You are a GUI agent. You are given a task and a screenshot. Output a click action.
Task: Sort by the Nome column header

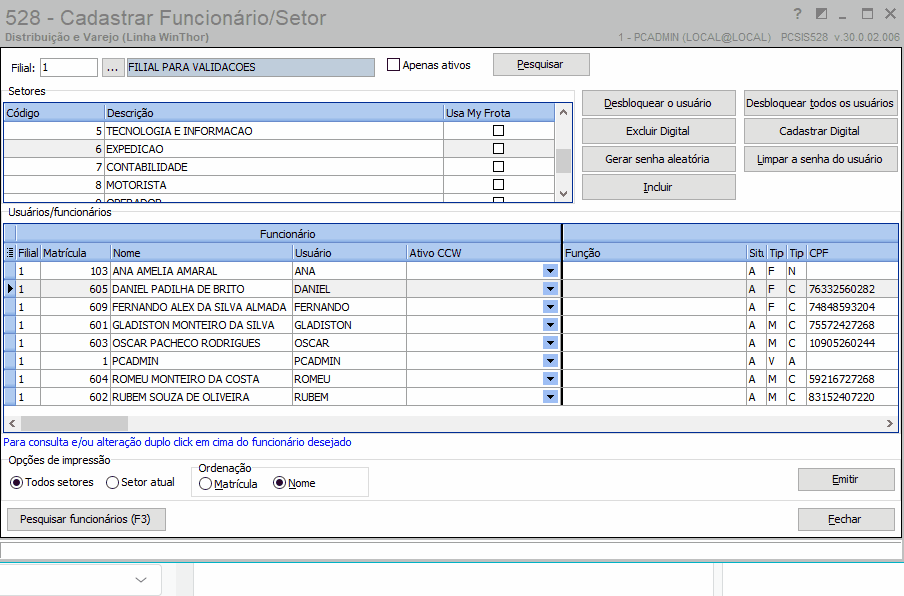coord(201,252)
